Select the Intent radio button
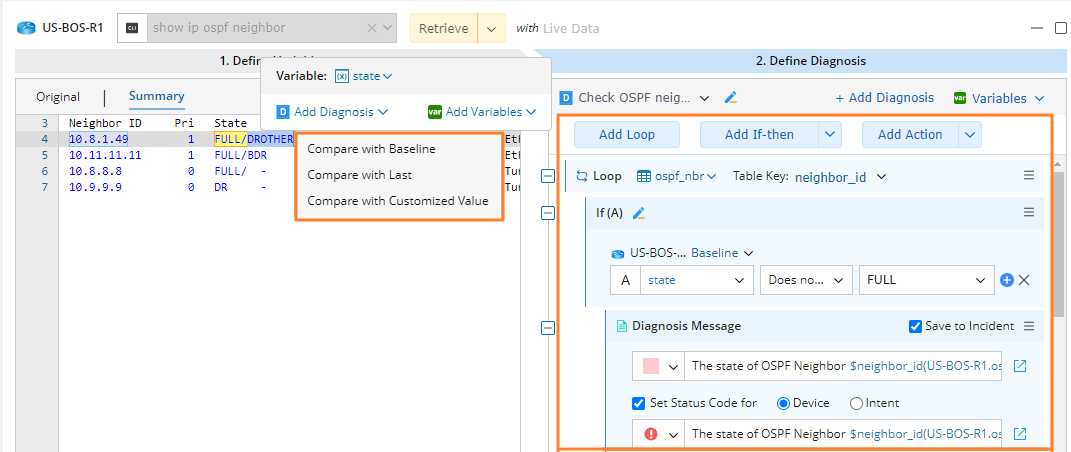1071x452 pixels. [x=856, y=404]
